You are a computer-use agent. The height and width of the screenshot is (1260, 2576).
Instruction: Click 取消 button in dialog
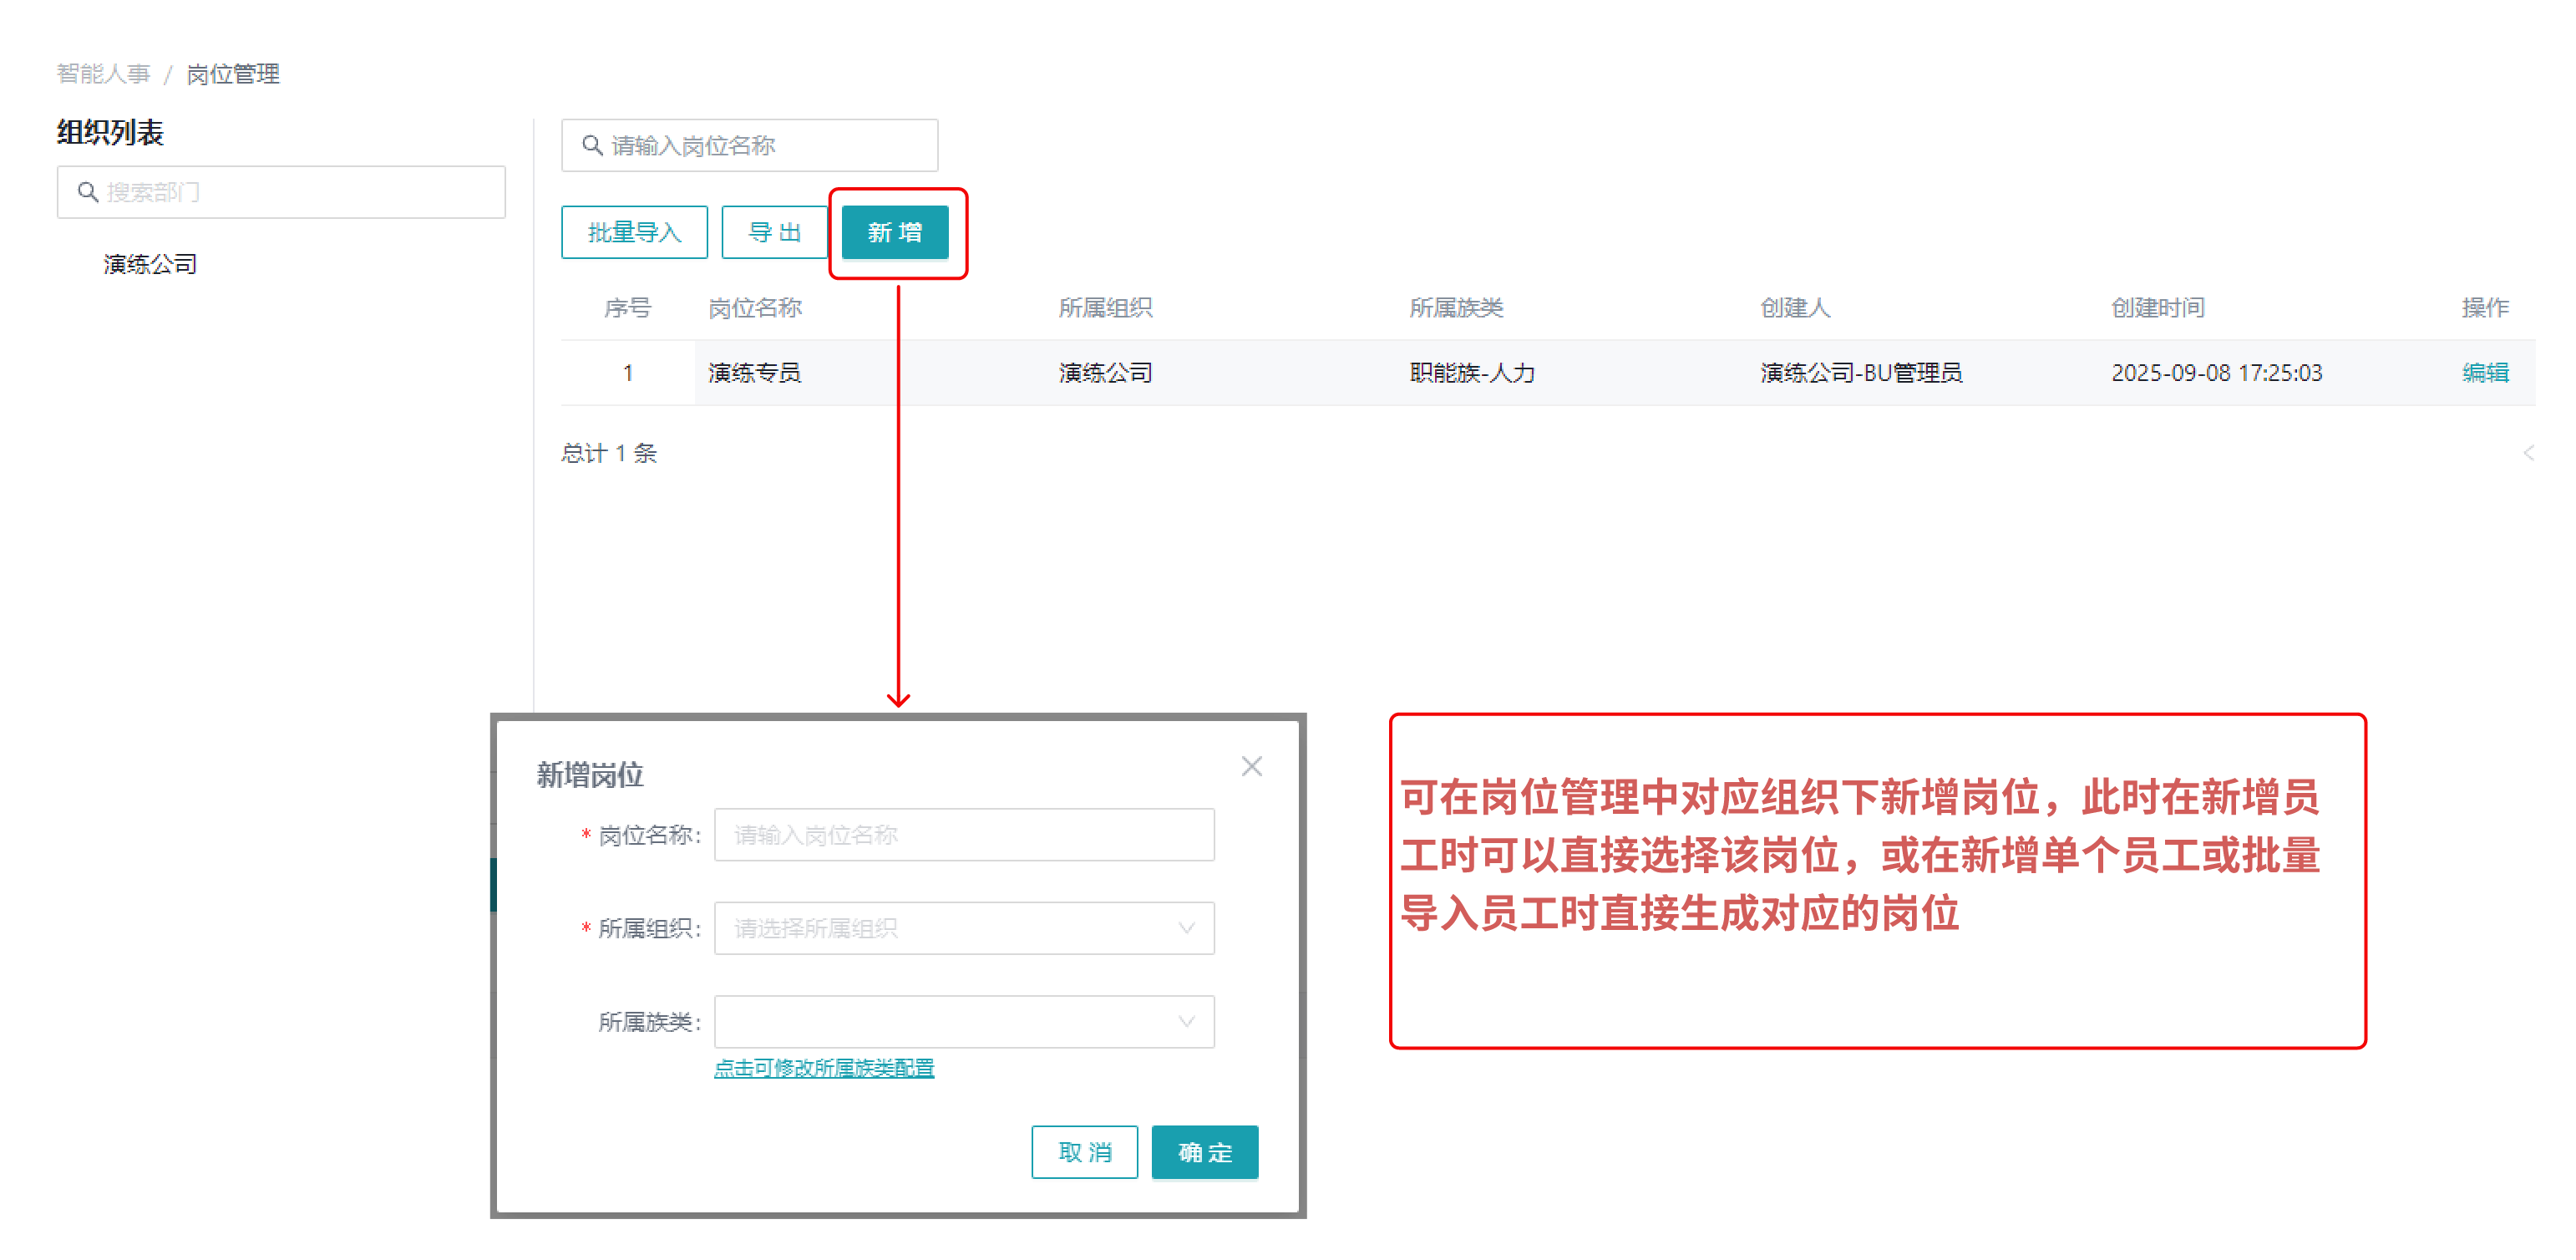click(1084, 1152)
